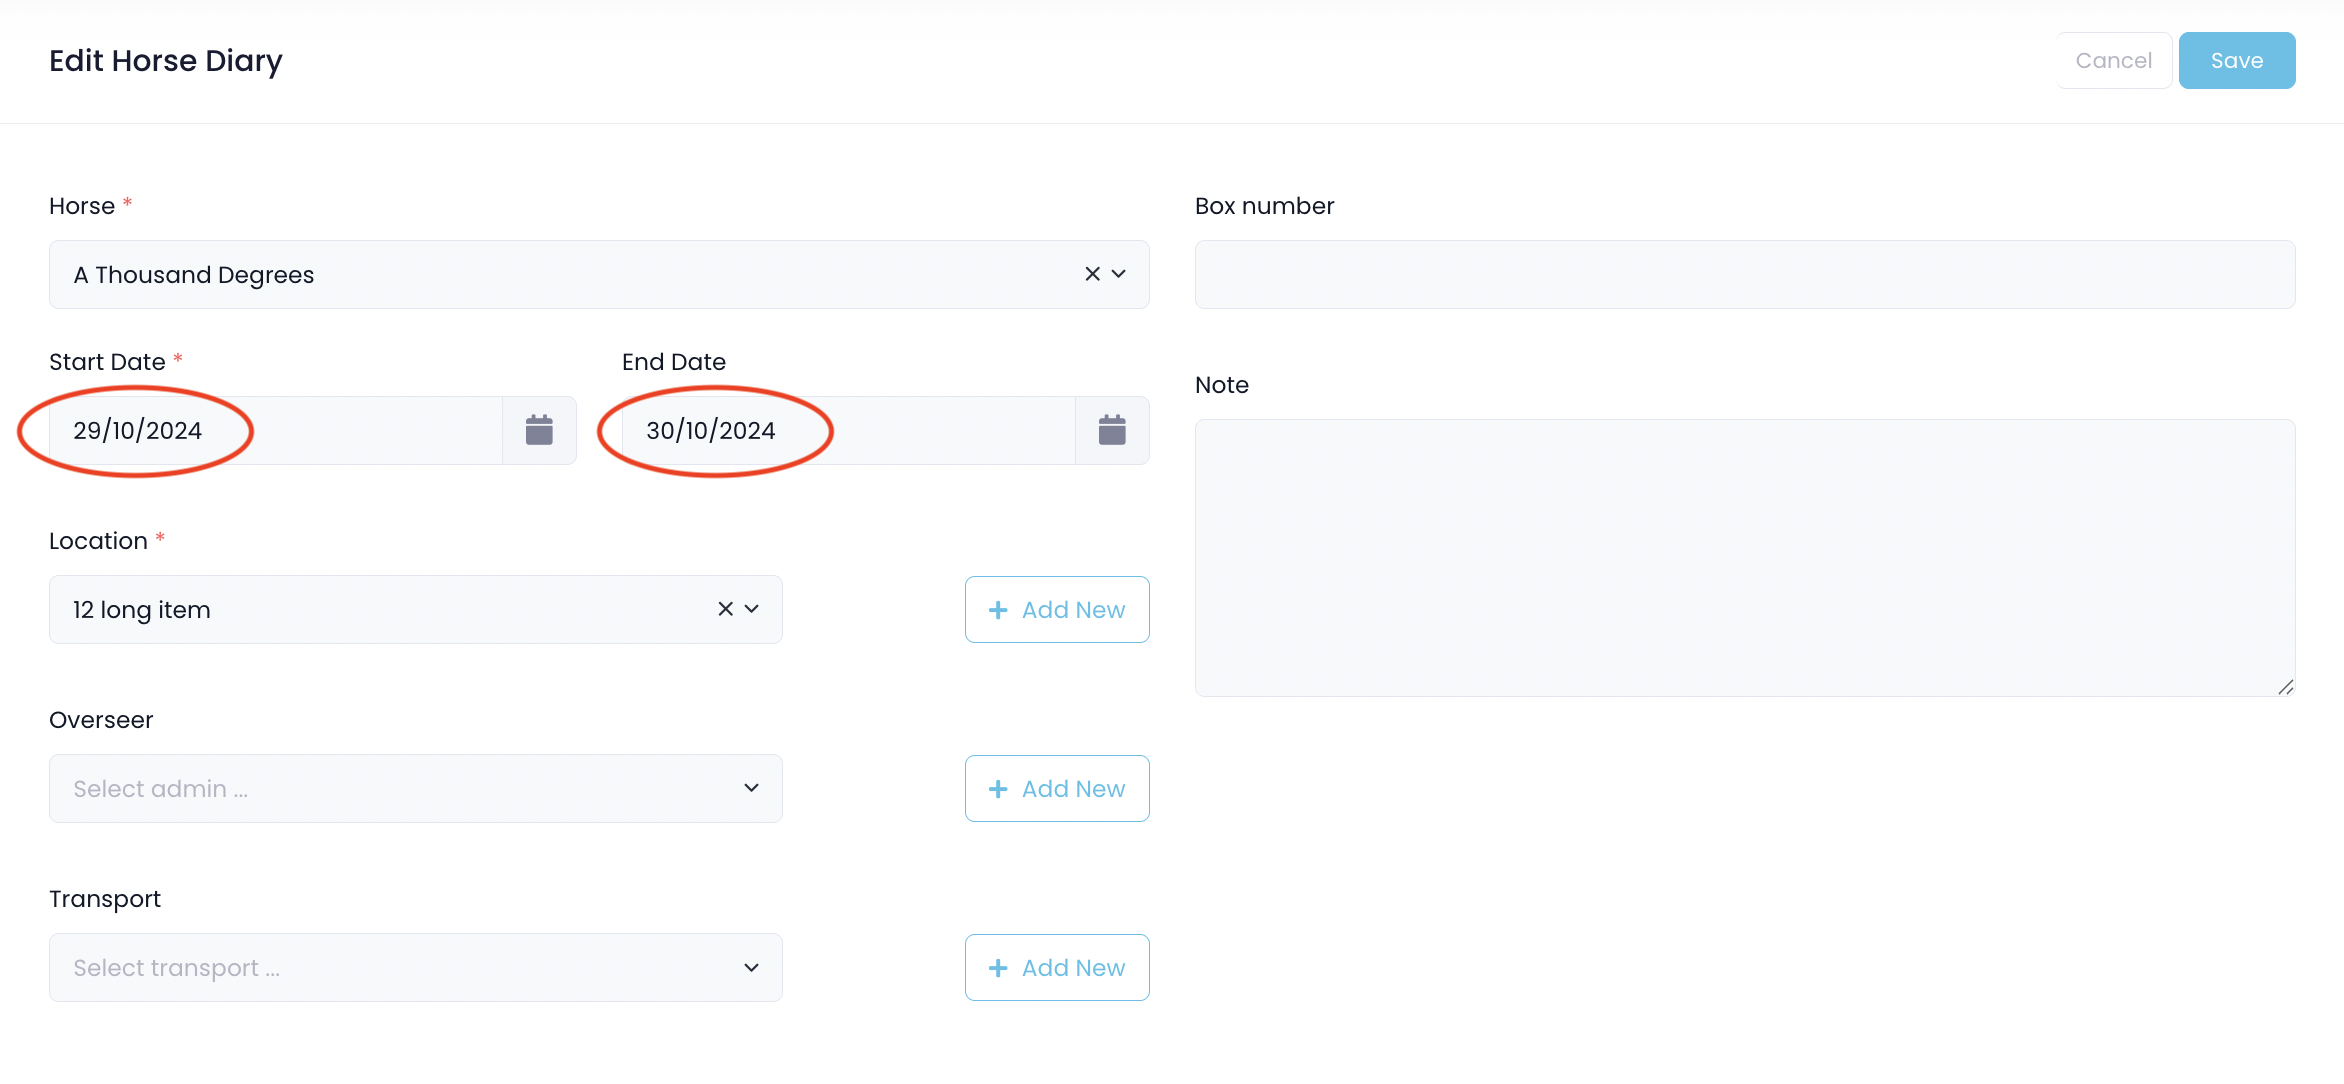Clear the Location selection with X icon

click(x=725, y=609)
